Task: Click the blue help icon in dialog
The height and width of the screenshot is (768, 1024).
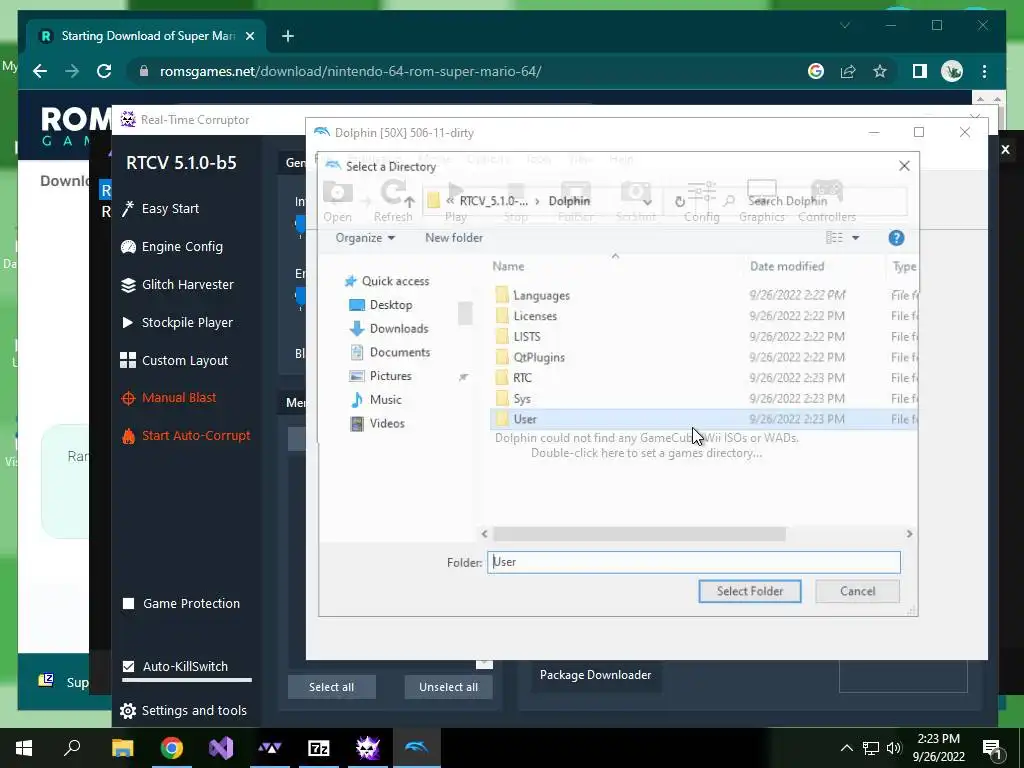Action: 896,238
